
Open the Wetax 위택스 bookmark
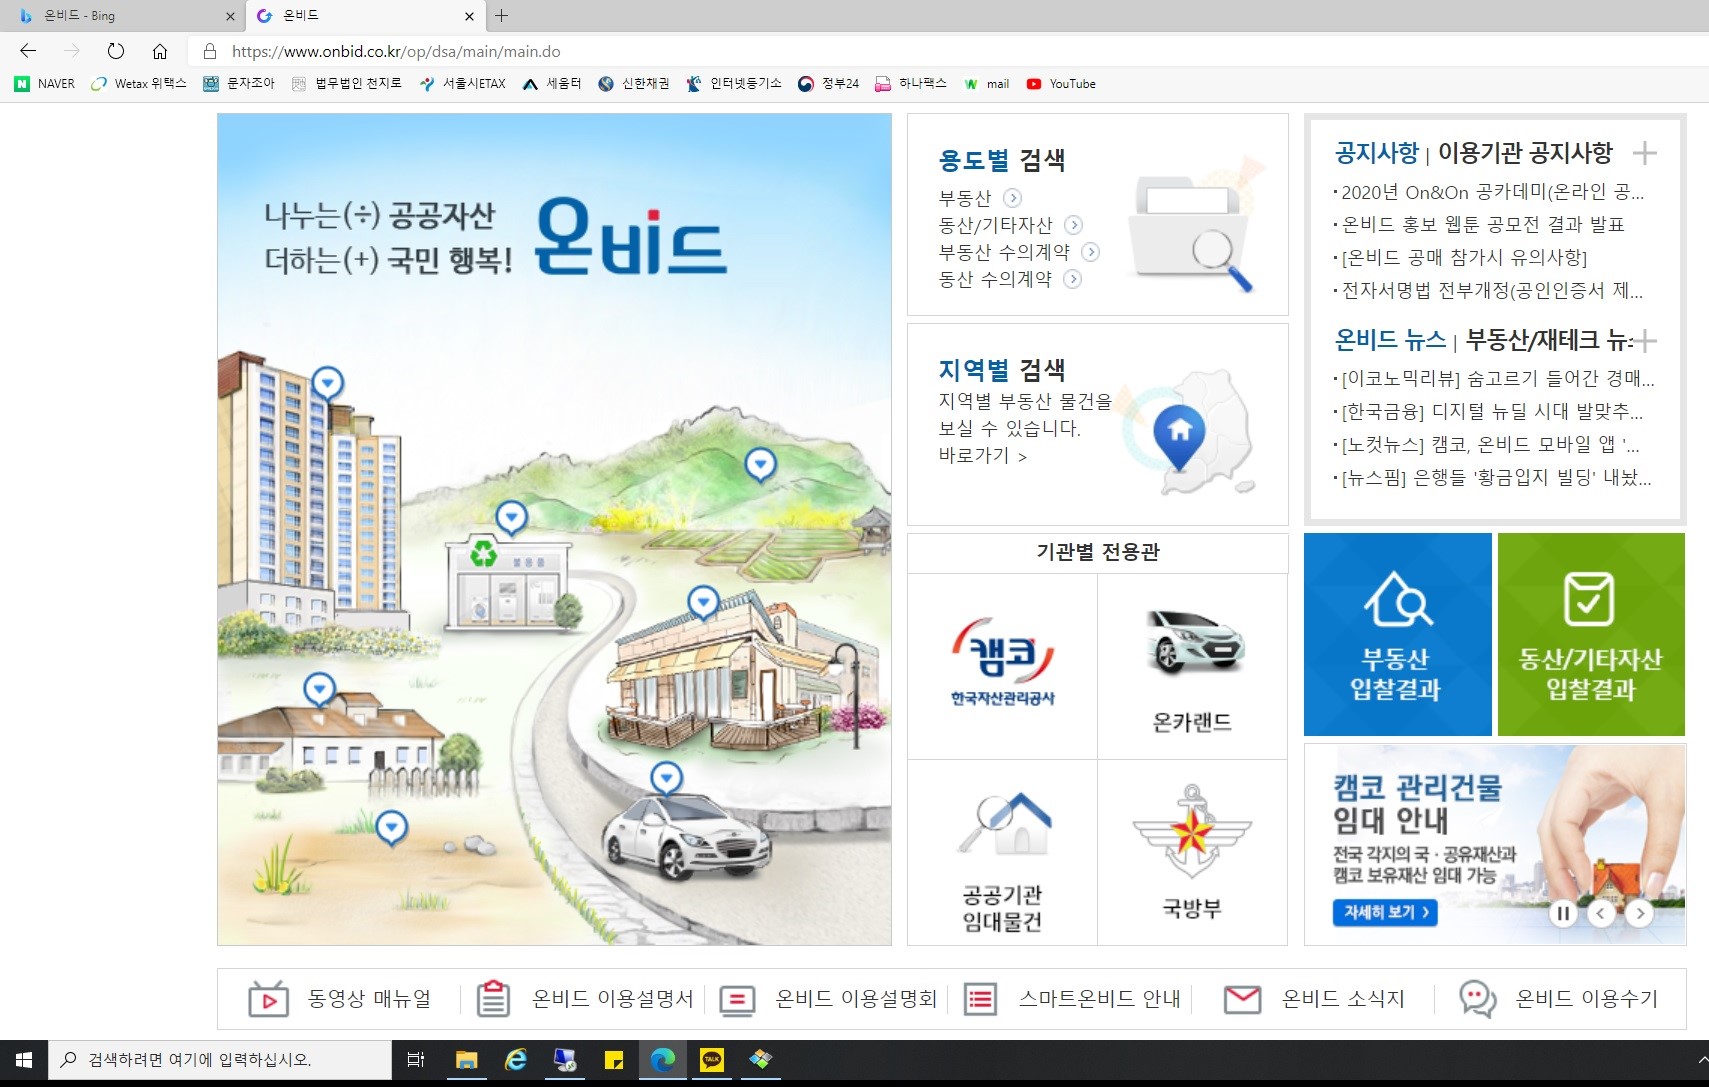pos(139,84)
